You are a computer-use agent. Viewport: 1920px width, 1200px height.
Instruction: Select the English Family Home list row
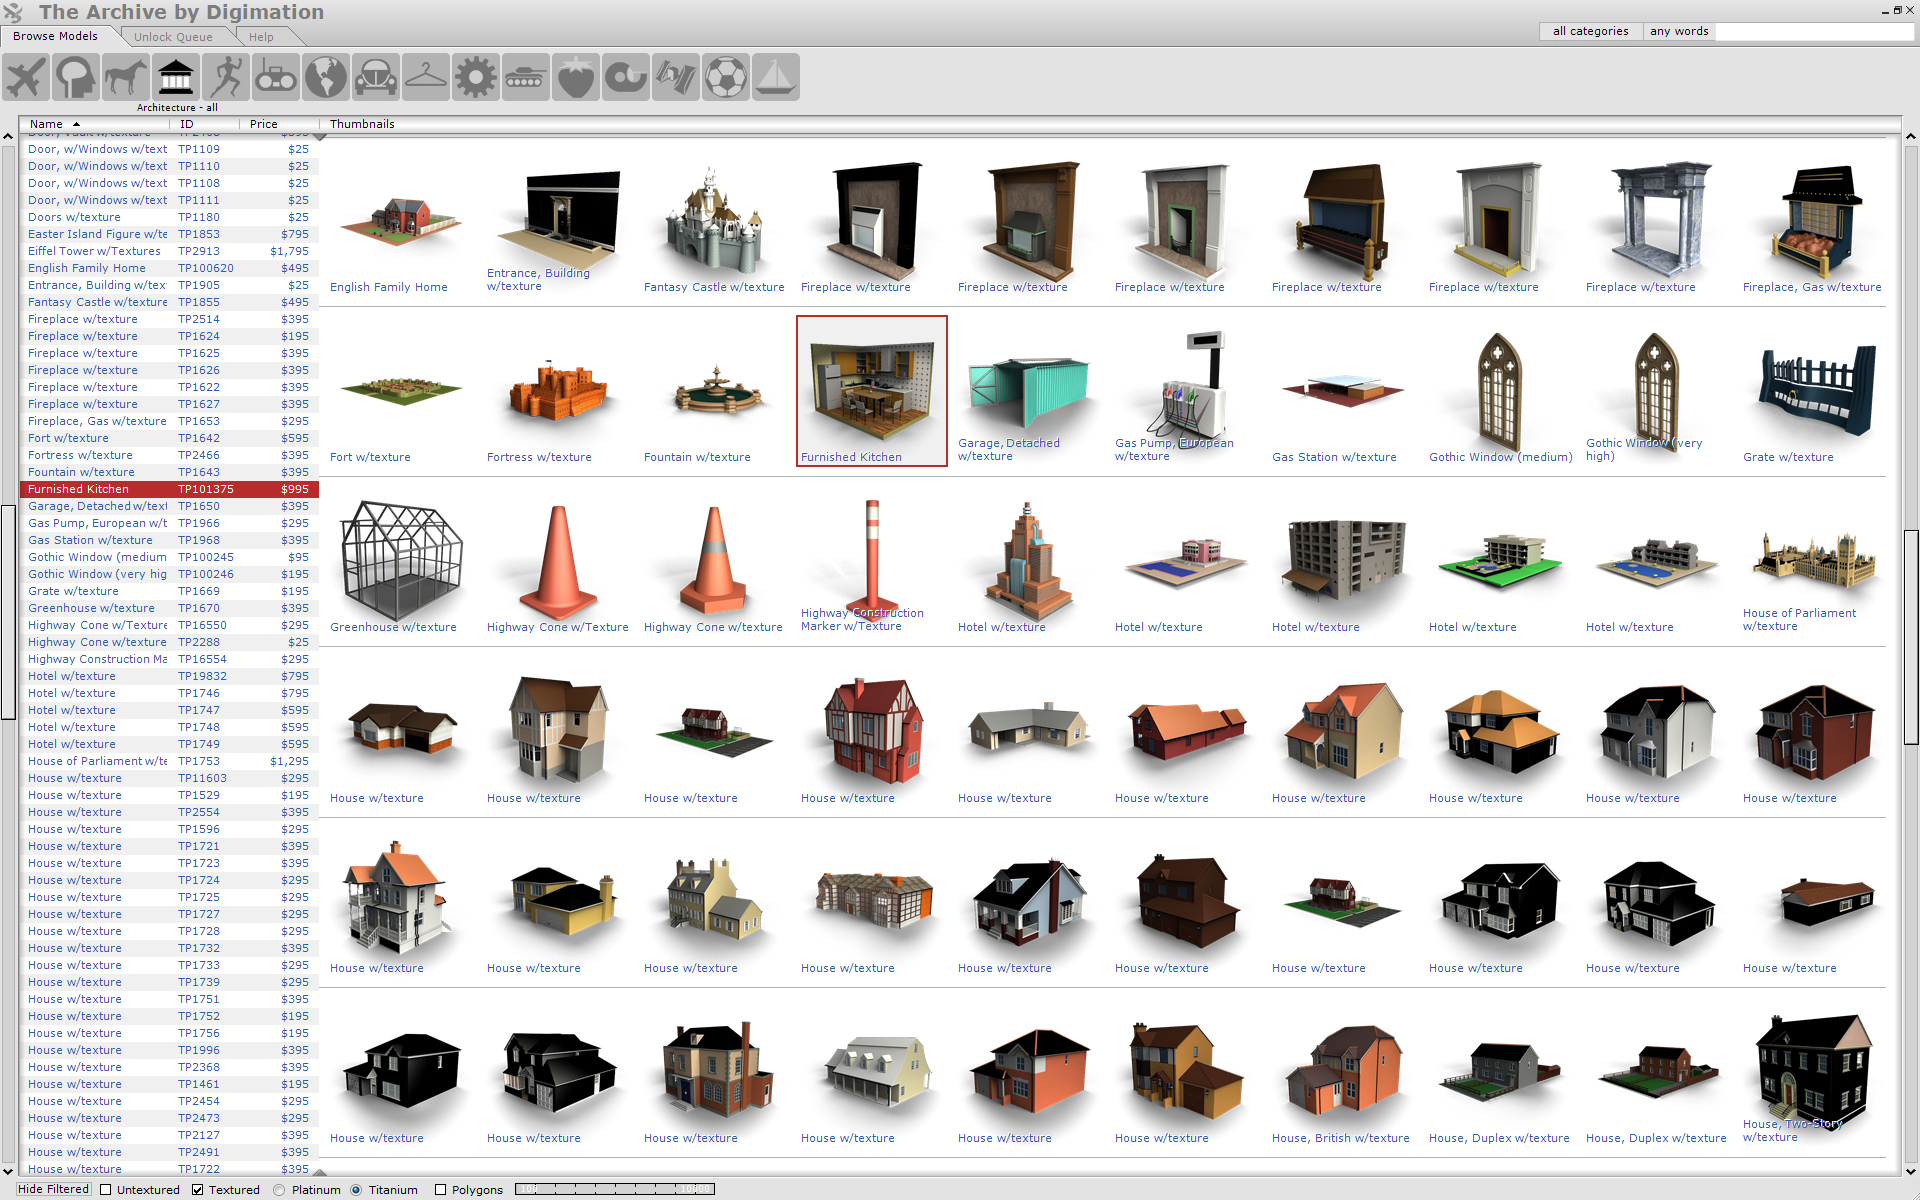pos(169,268)
